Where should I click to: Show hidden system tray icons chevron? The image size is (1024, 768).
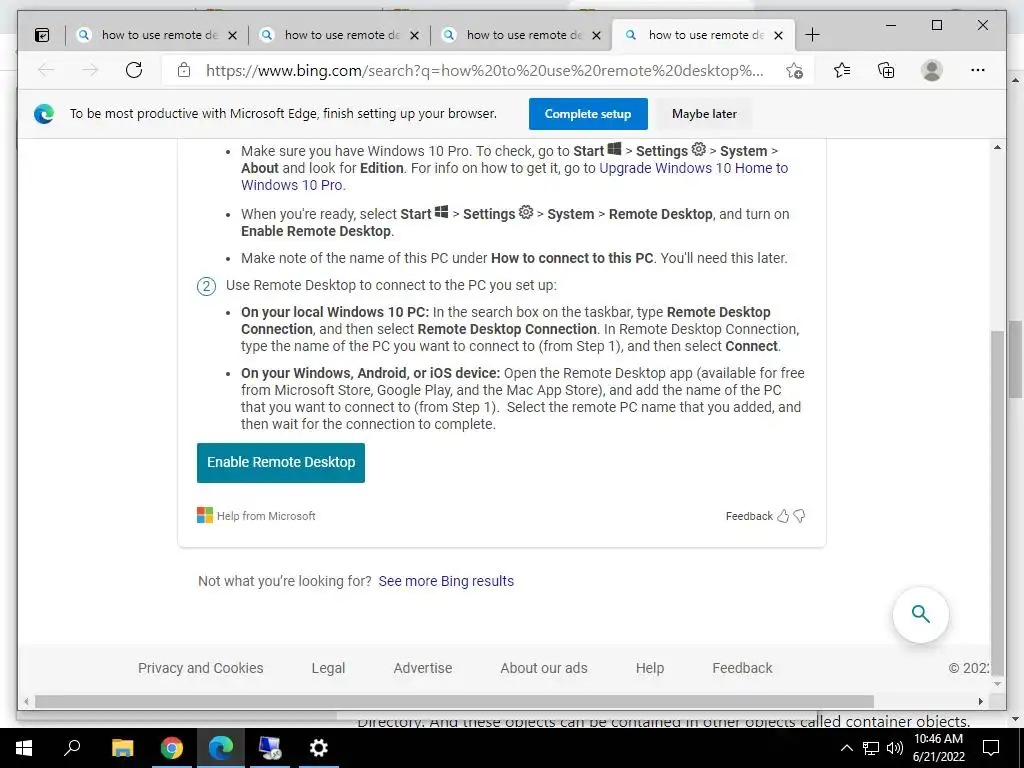[846, 748]
